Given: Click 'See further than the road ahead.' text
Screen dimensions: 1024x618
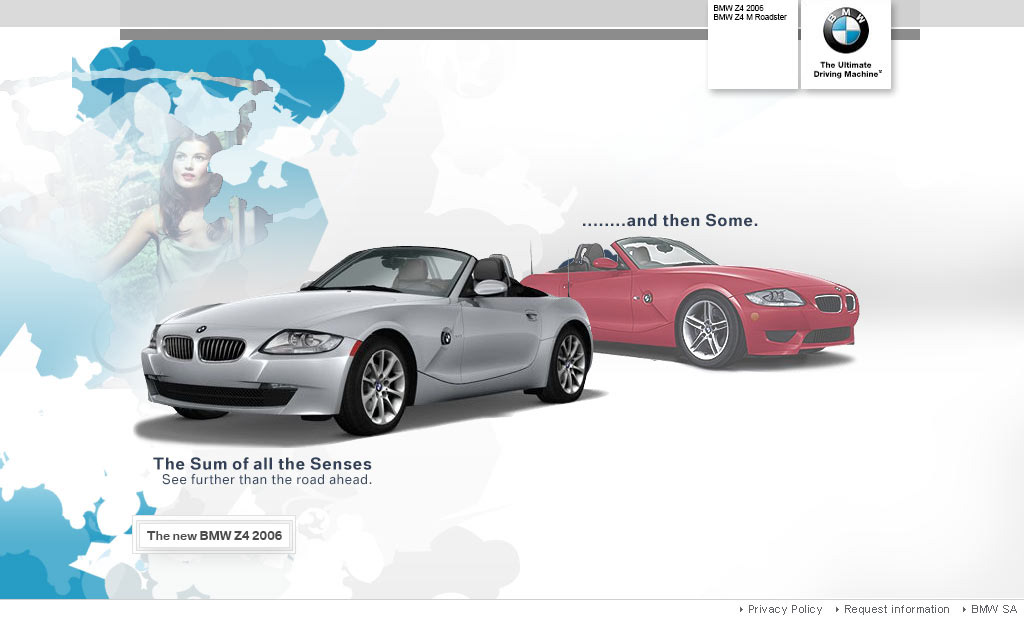Looking at the screenshot, I should 267,480.
